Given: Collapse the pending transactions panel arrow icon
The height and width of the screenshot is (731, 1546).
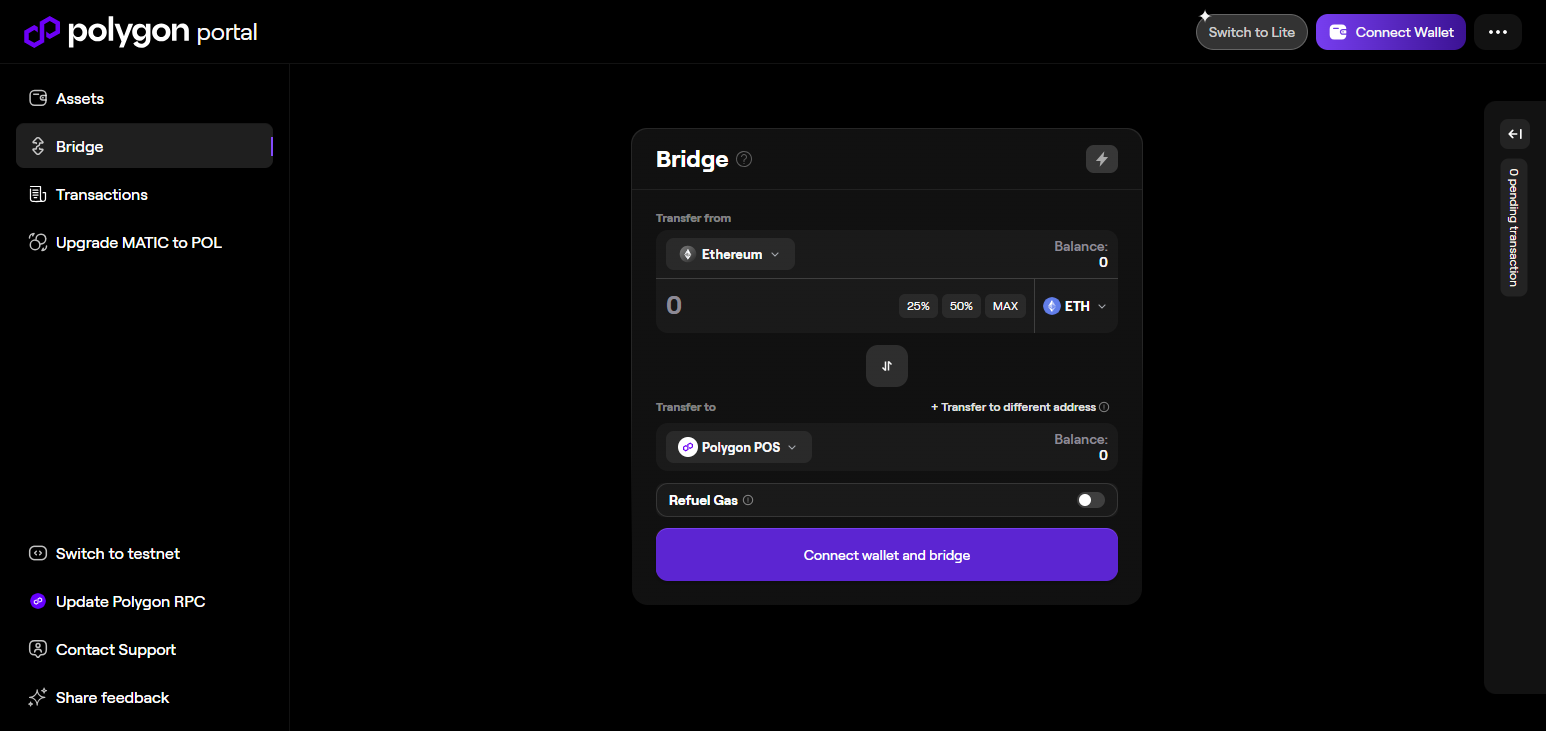Looking at the screenshot, I should click(x=1514, y=133).
